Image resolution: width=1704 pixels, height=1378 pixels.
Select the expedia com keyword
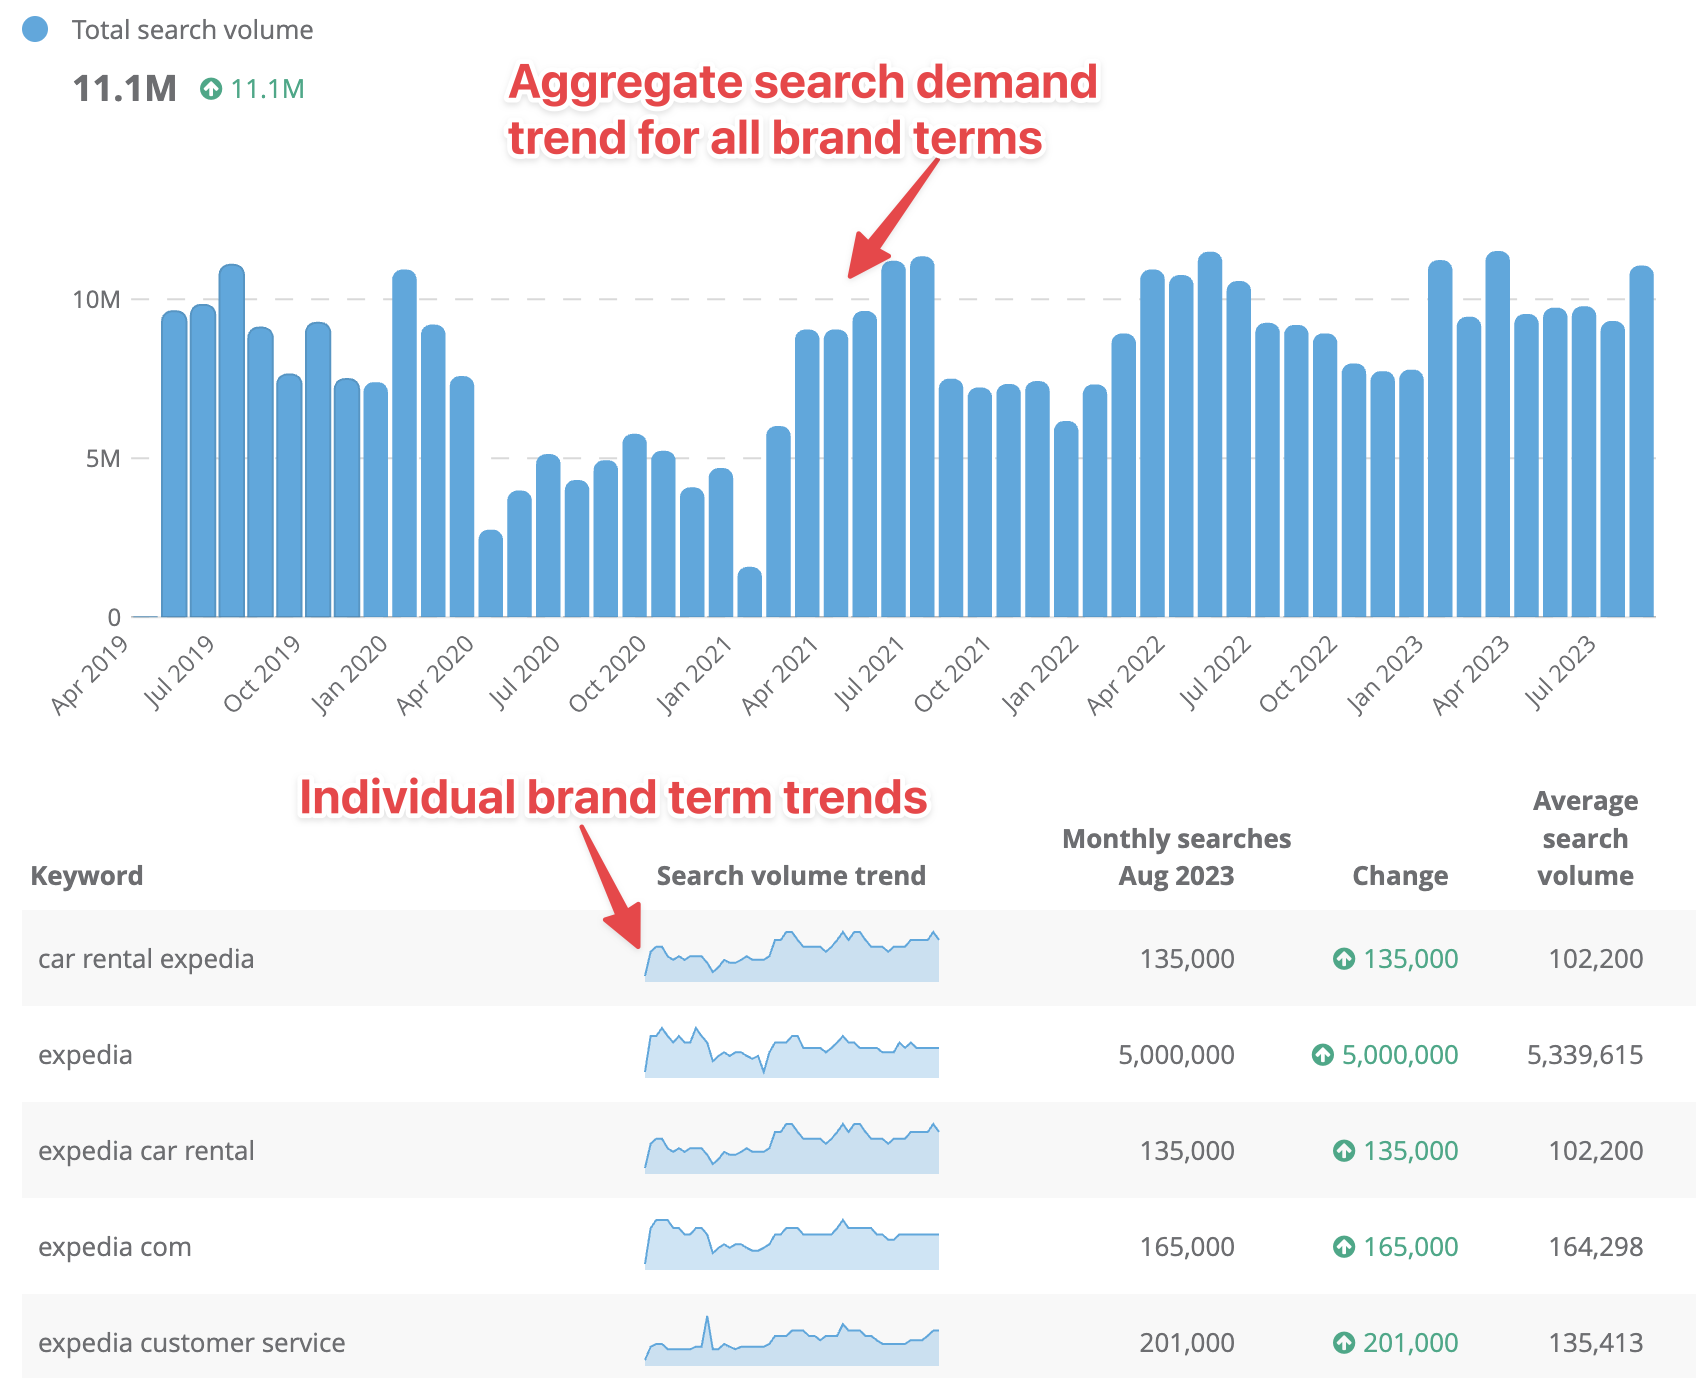tap(115, 1247)
